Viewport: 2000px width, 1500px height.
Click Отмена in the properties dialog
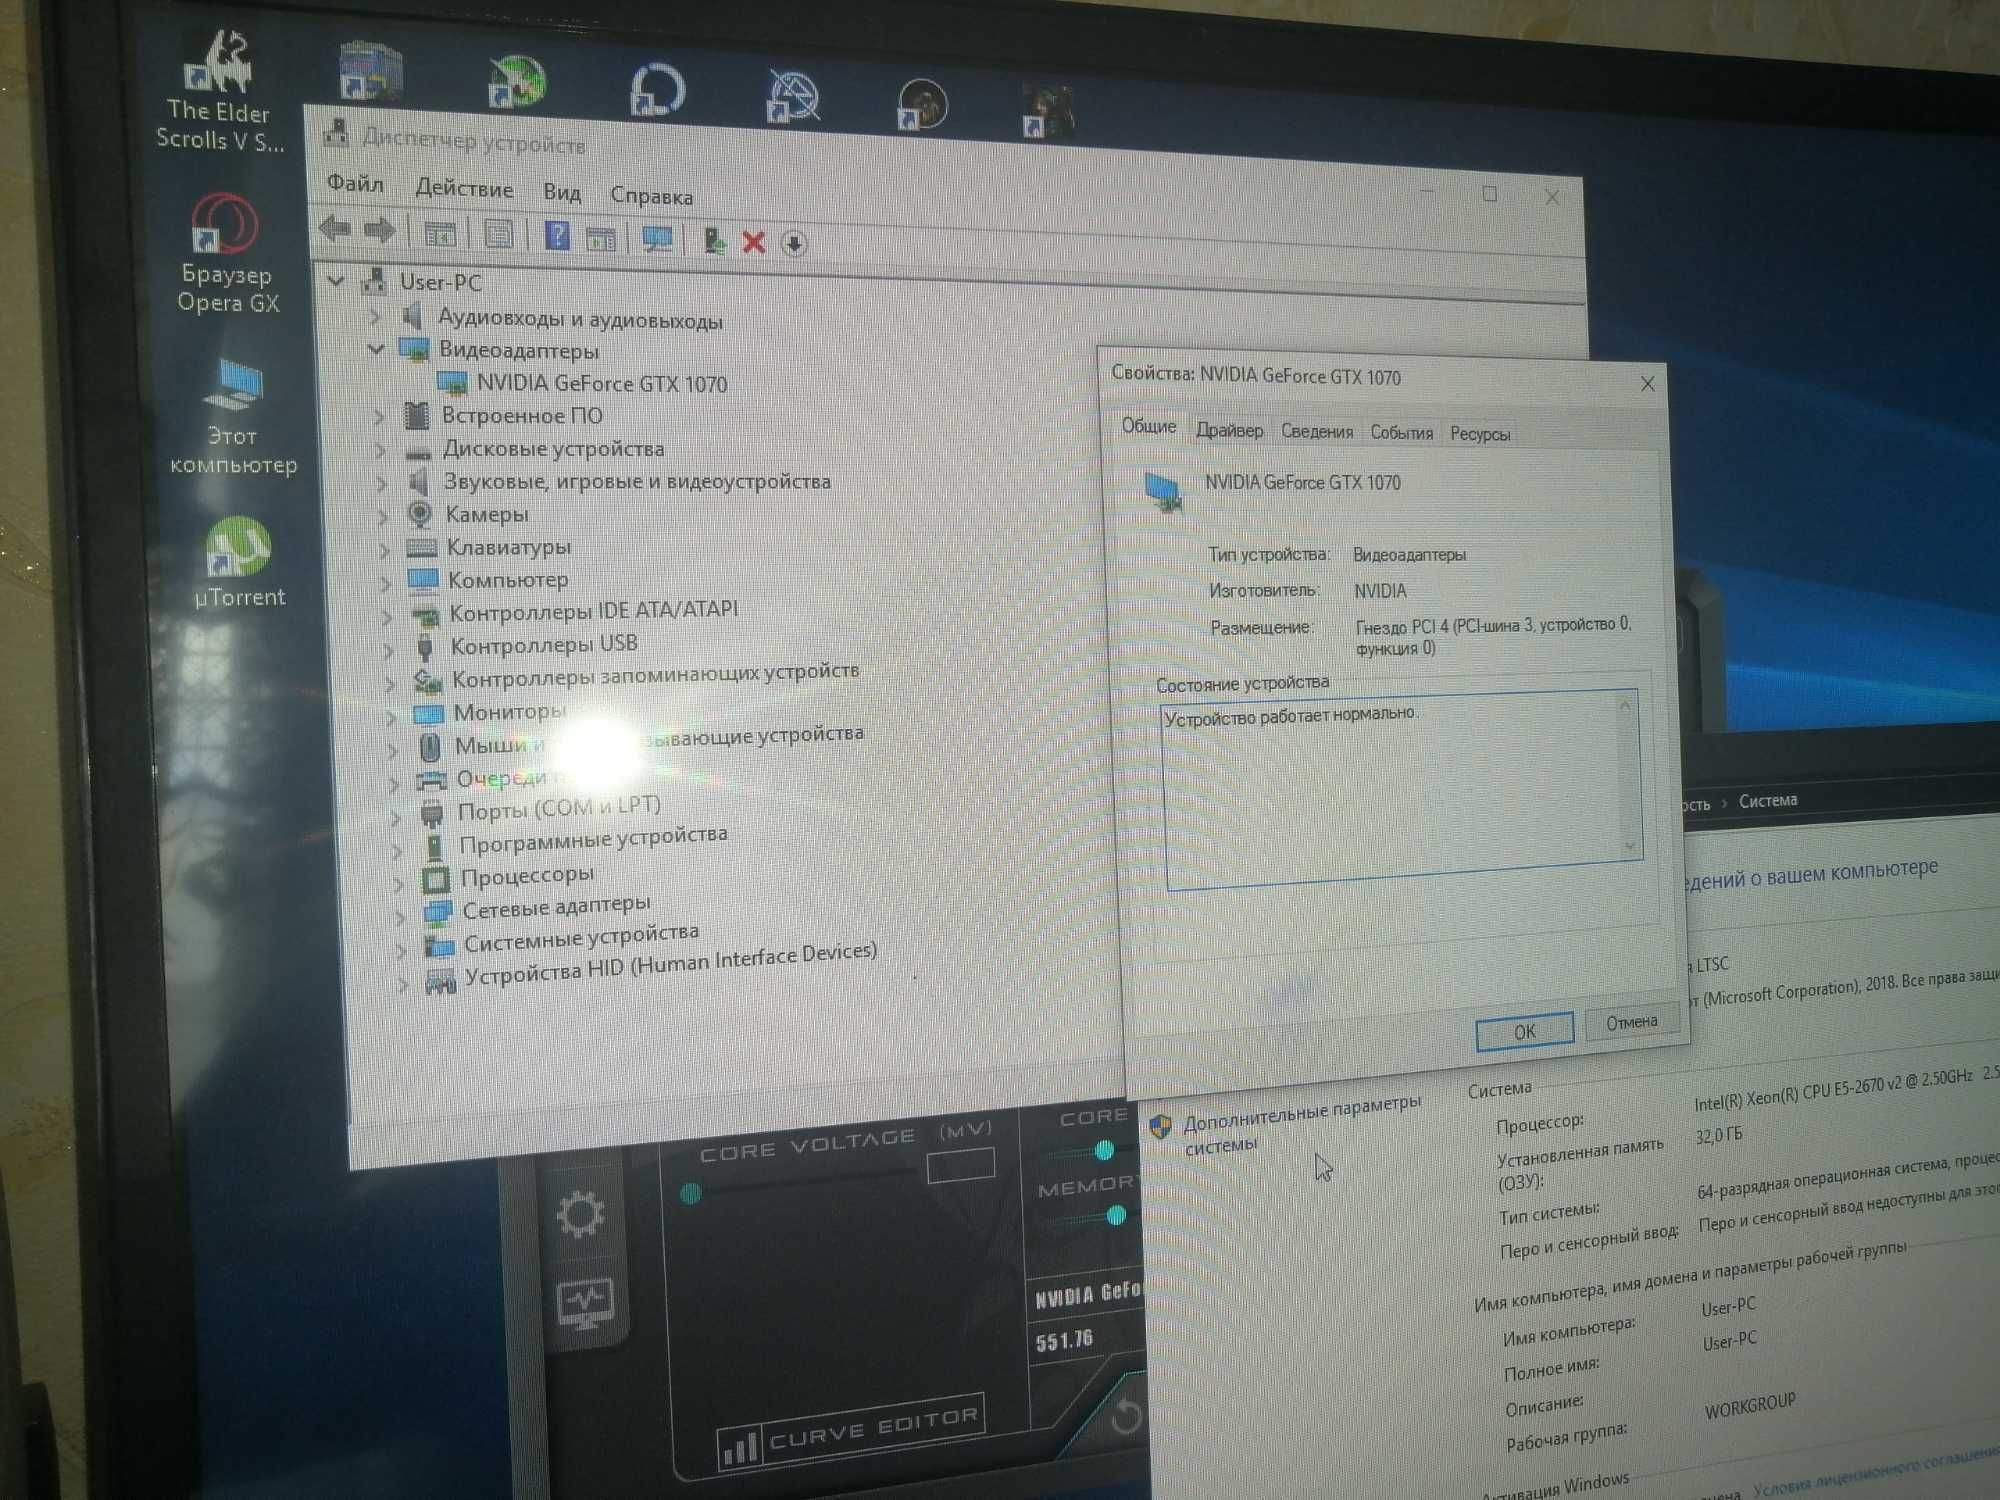[x=1631, y=1022]
